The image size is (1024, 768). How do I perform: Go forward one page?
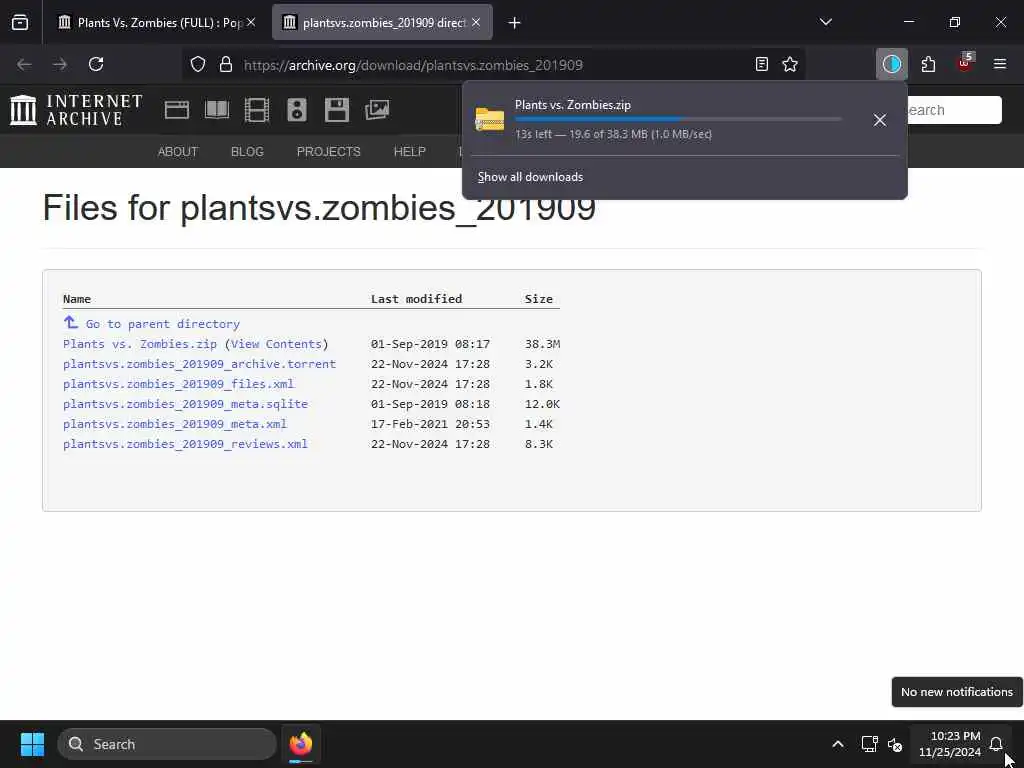click(60, 64)
